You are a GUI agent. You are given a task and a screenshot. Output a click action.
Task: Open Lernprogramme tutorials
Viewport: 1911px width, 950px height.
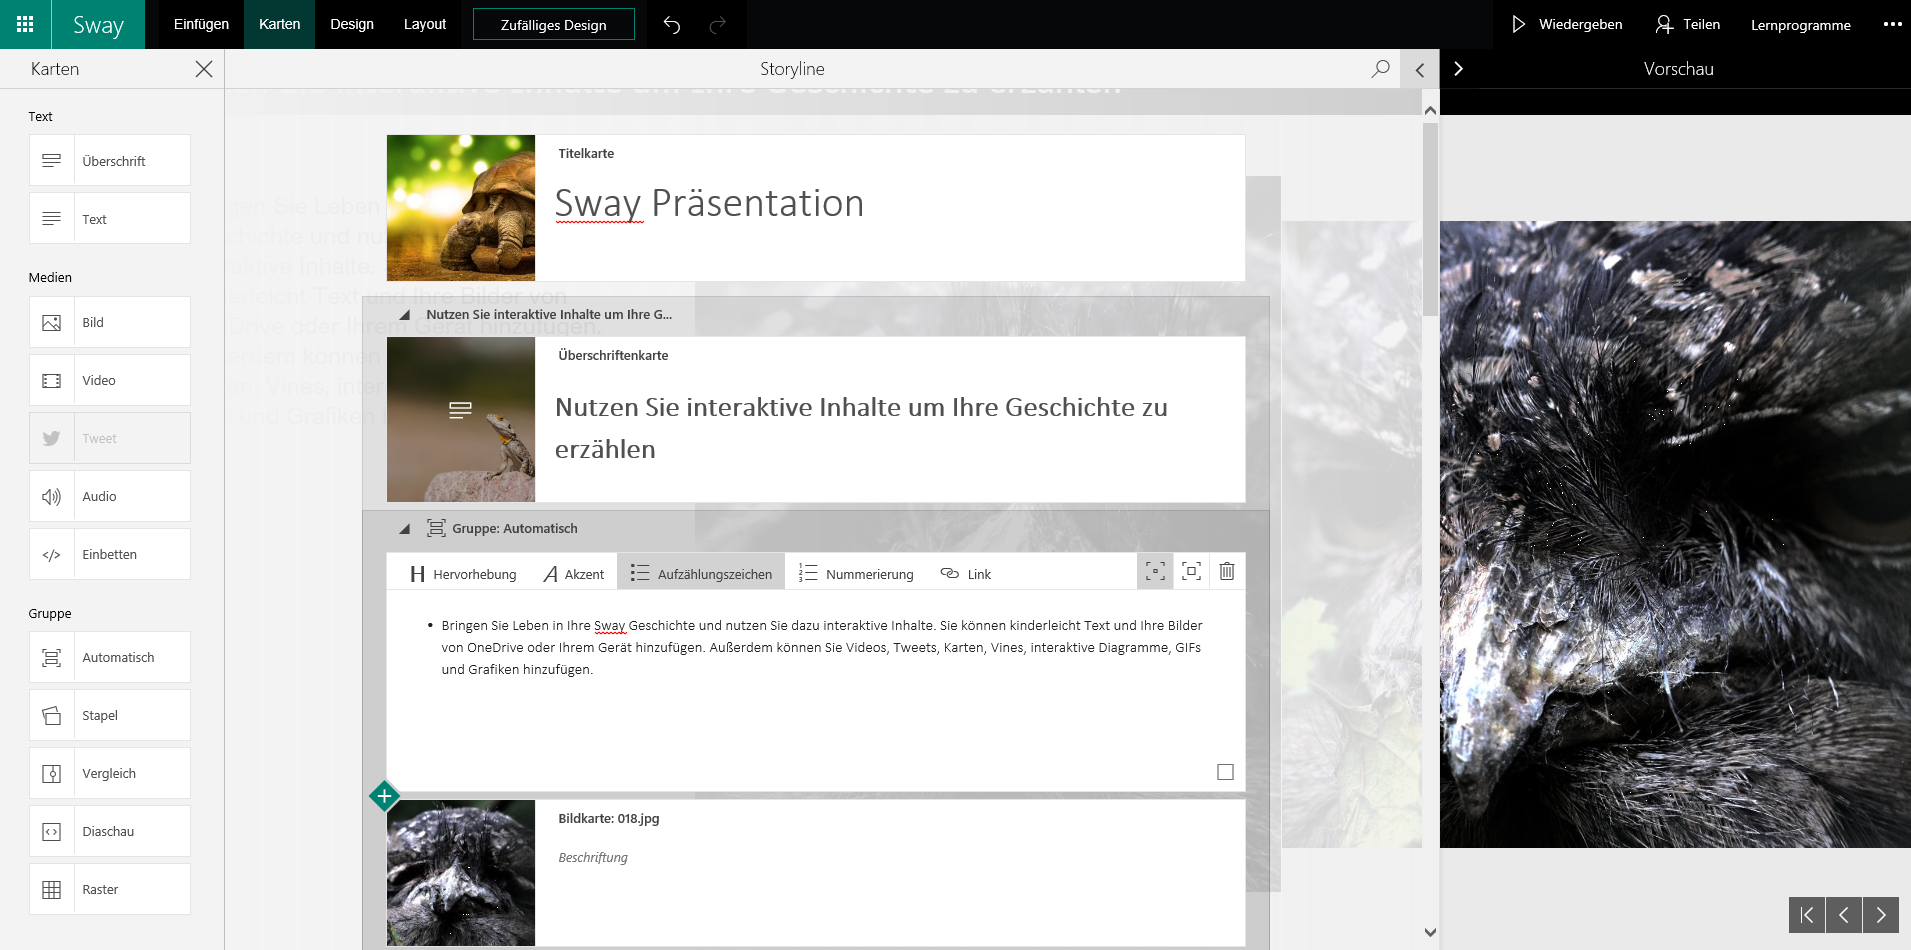pos(1800,24)
